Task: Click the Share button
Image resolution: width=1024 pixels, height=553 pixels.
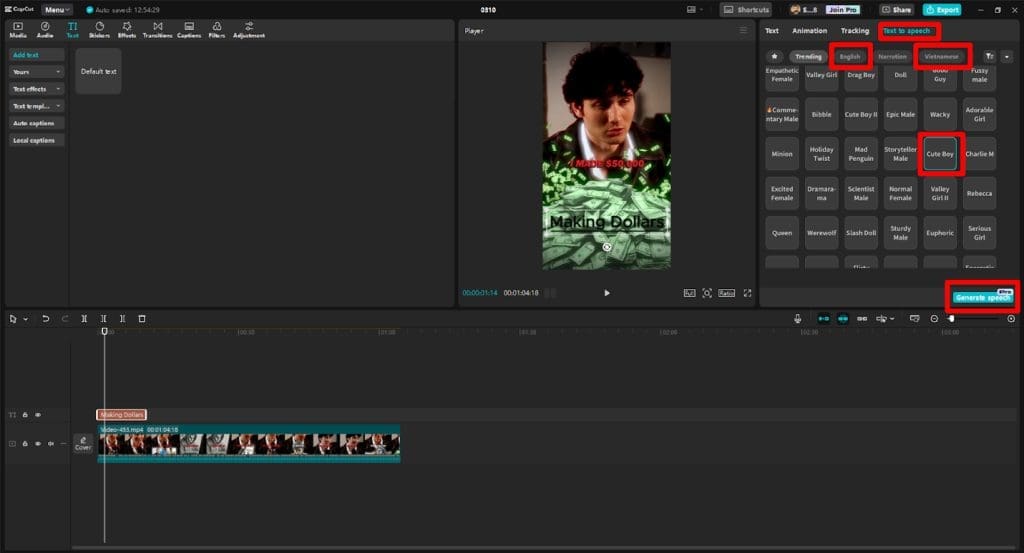Action: coord(896,10)
